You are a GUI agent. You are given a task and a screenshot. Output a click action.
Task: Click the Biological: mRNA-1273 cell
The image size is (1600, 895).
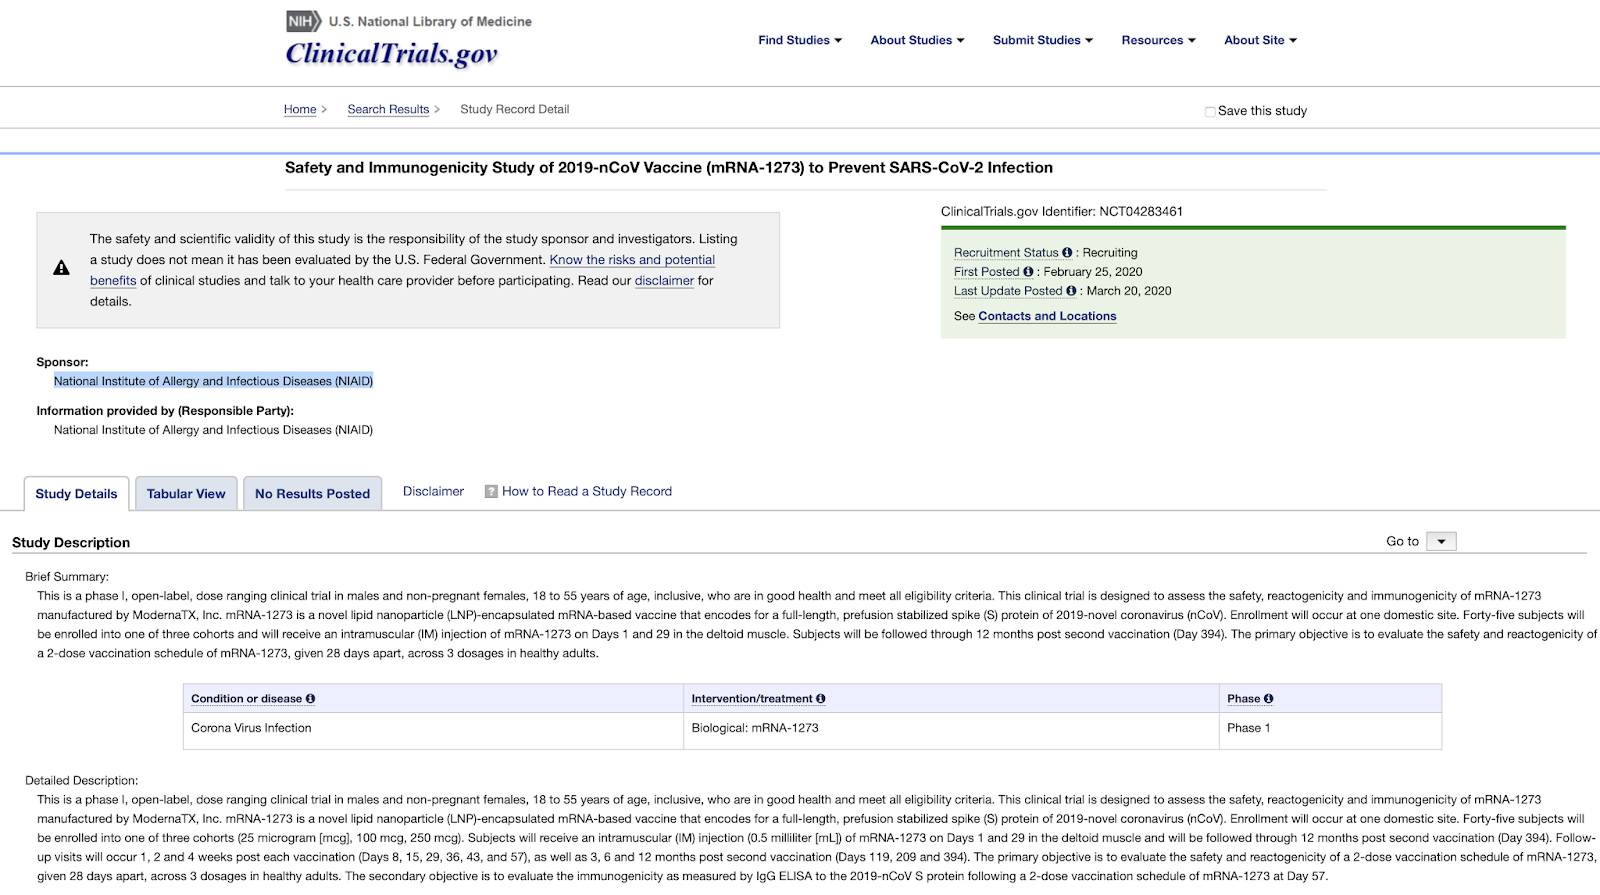[x=755, y=728]
